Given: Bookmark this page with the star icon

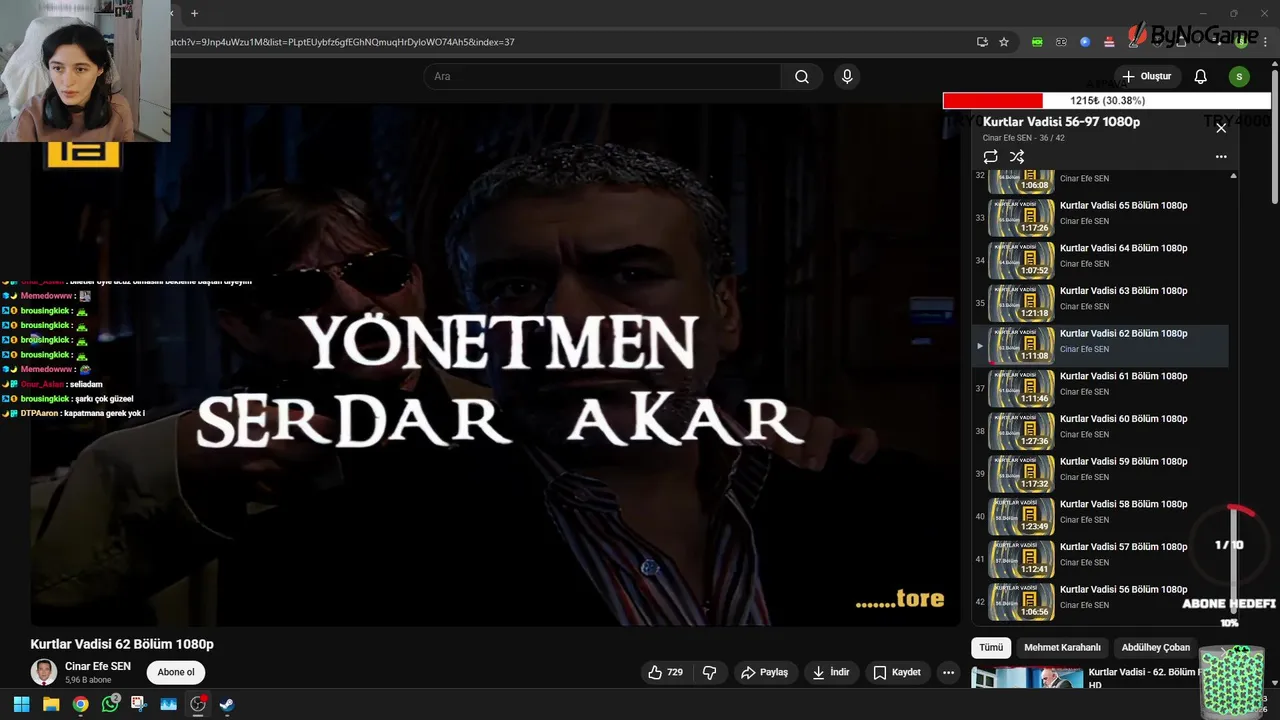Looking at the screenshot, I should point(1004,42).
